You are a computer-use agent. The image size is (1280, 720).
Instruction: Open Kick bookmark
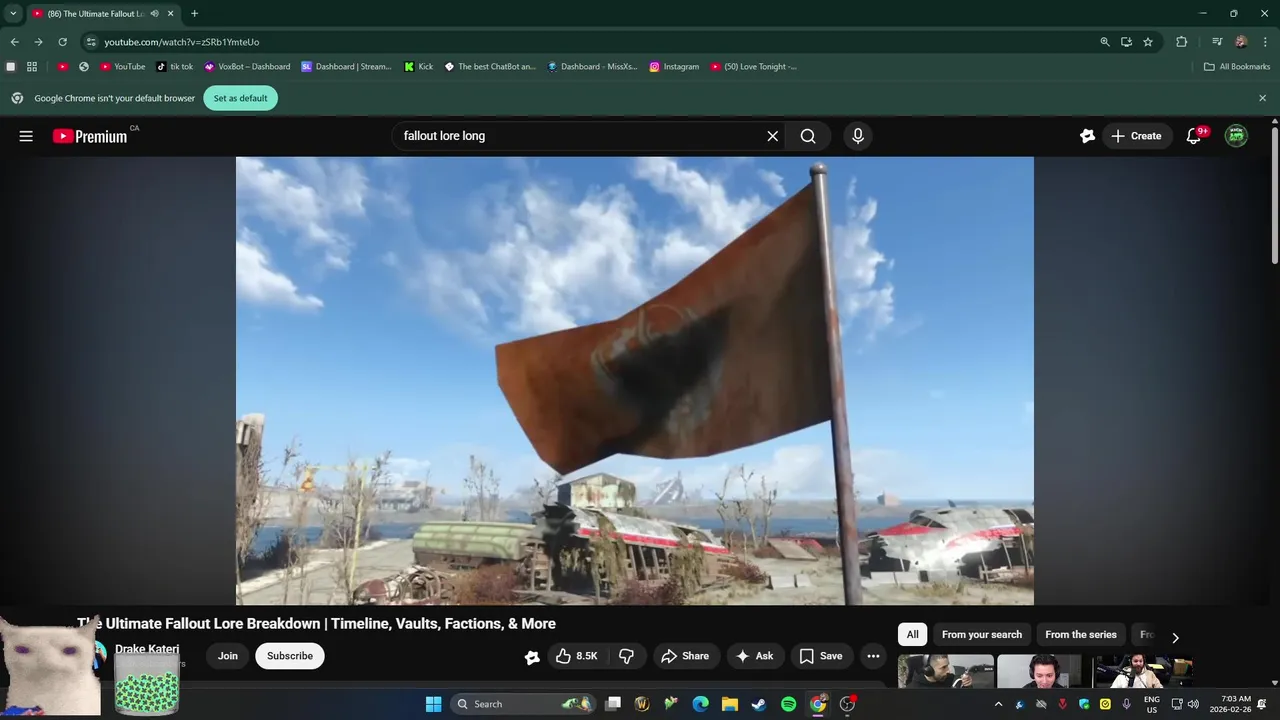click(x=418, y=67)
